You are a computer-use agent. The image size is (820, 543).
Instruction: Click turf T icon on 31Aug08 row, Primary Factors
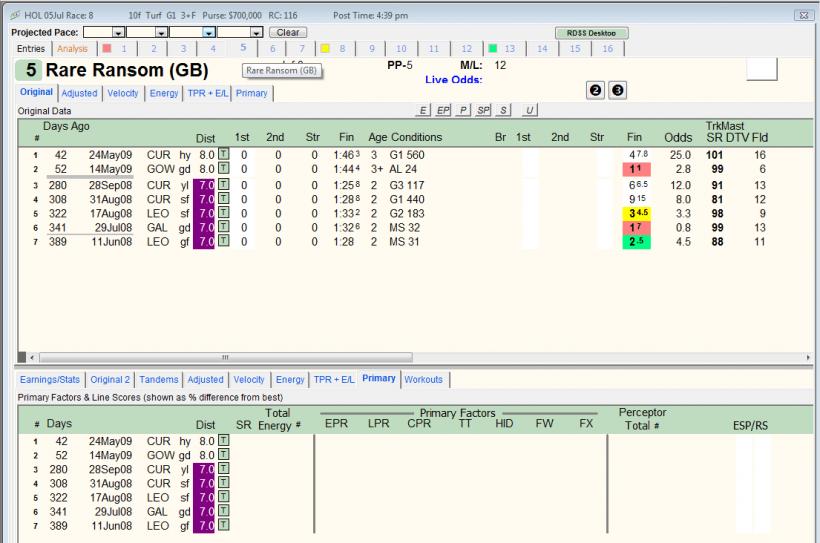223,482
